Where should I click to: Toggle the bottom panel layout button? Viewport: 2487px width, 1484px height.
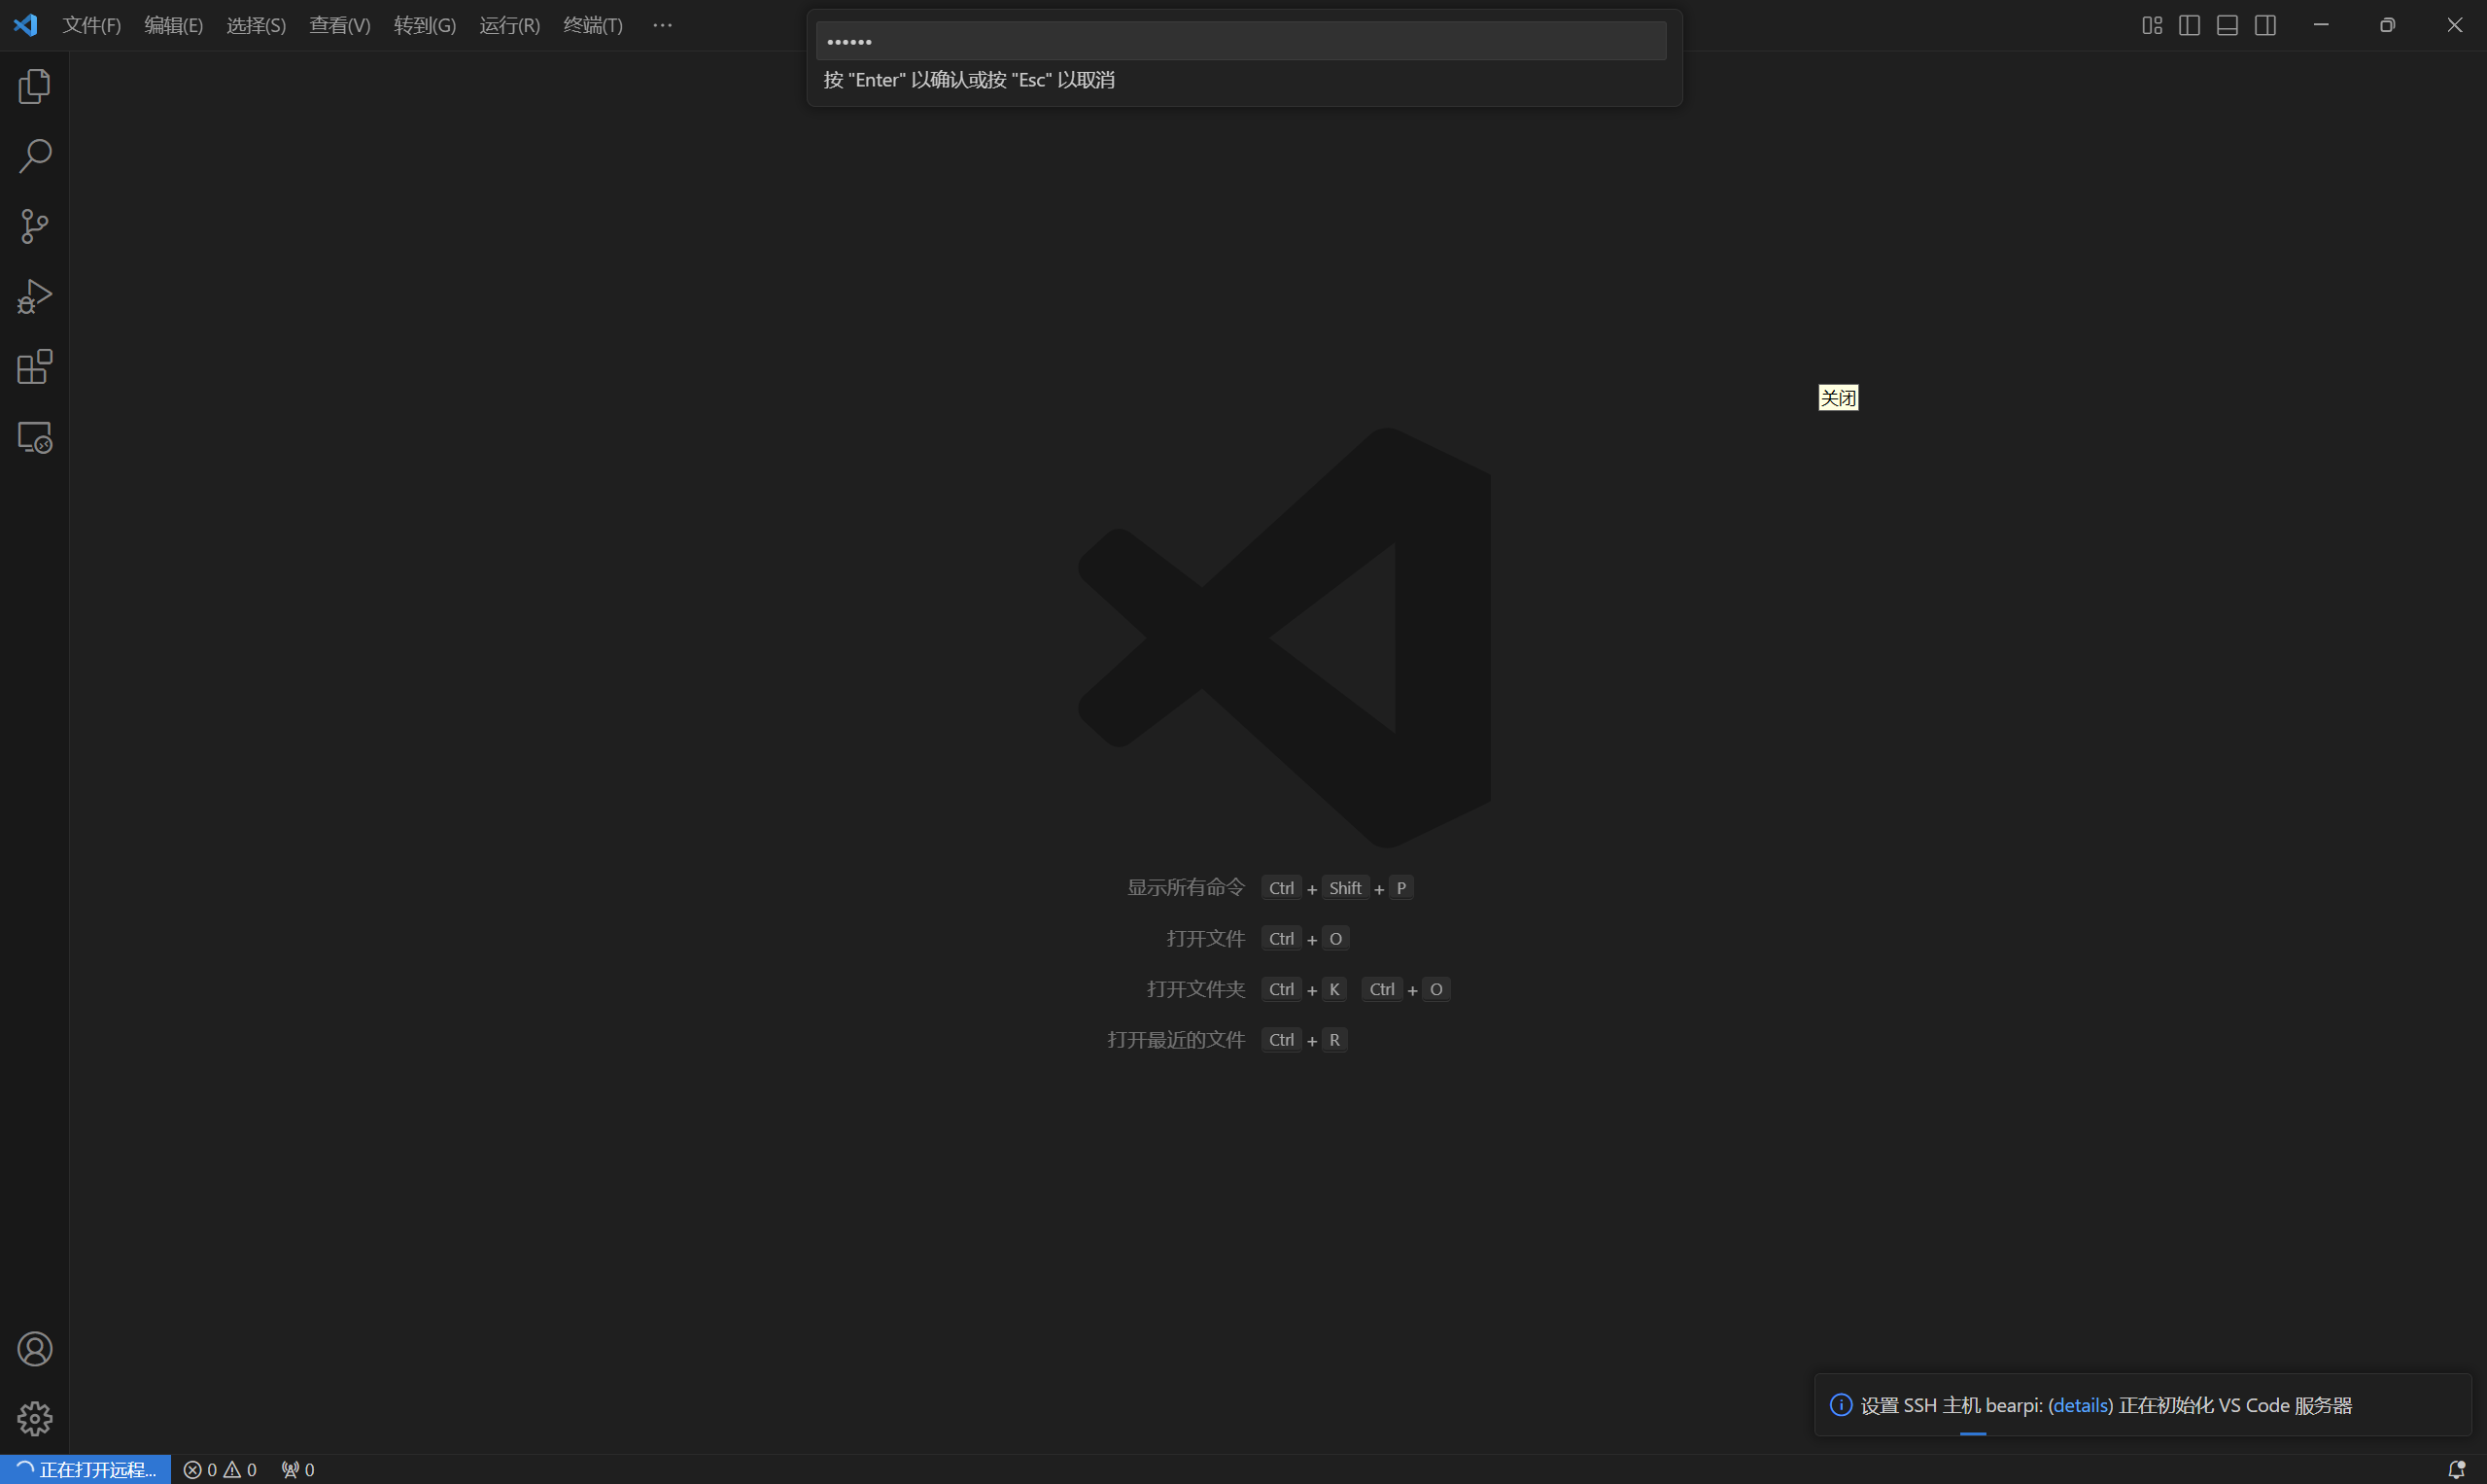[x=2227, y=25]
